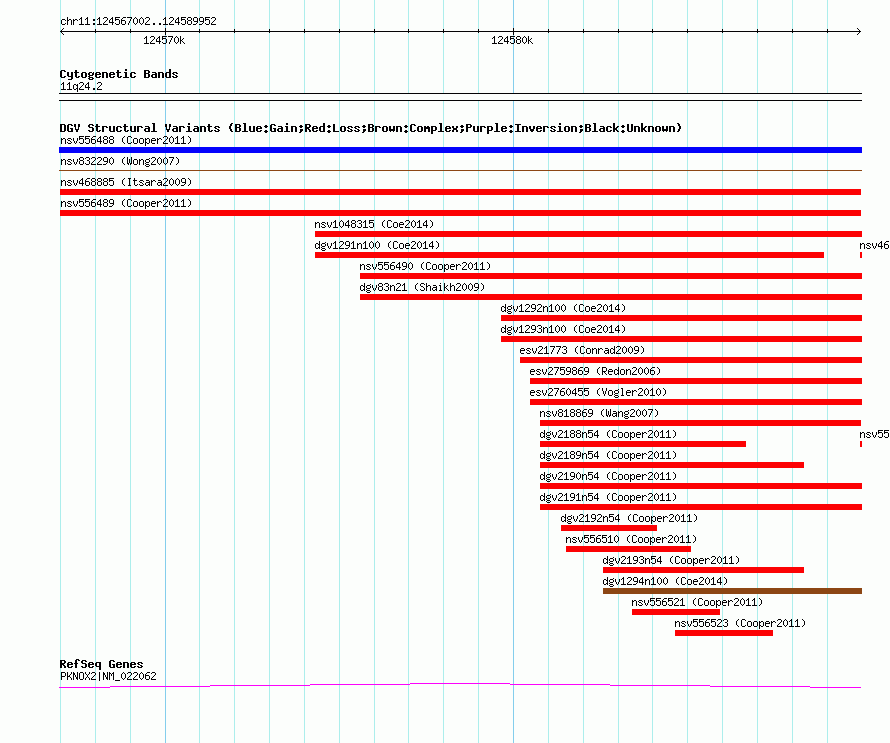Screen dimensions: 890x743
Task: Click the Cytogenetic Bands track title
Action: [x=119, y=74]
